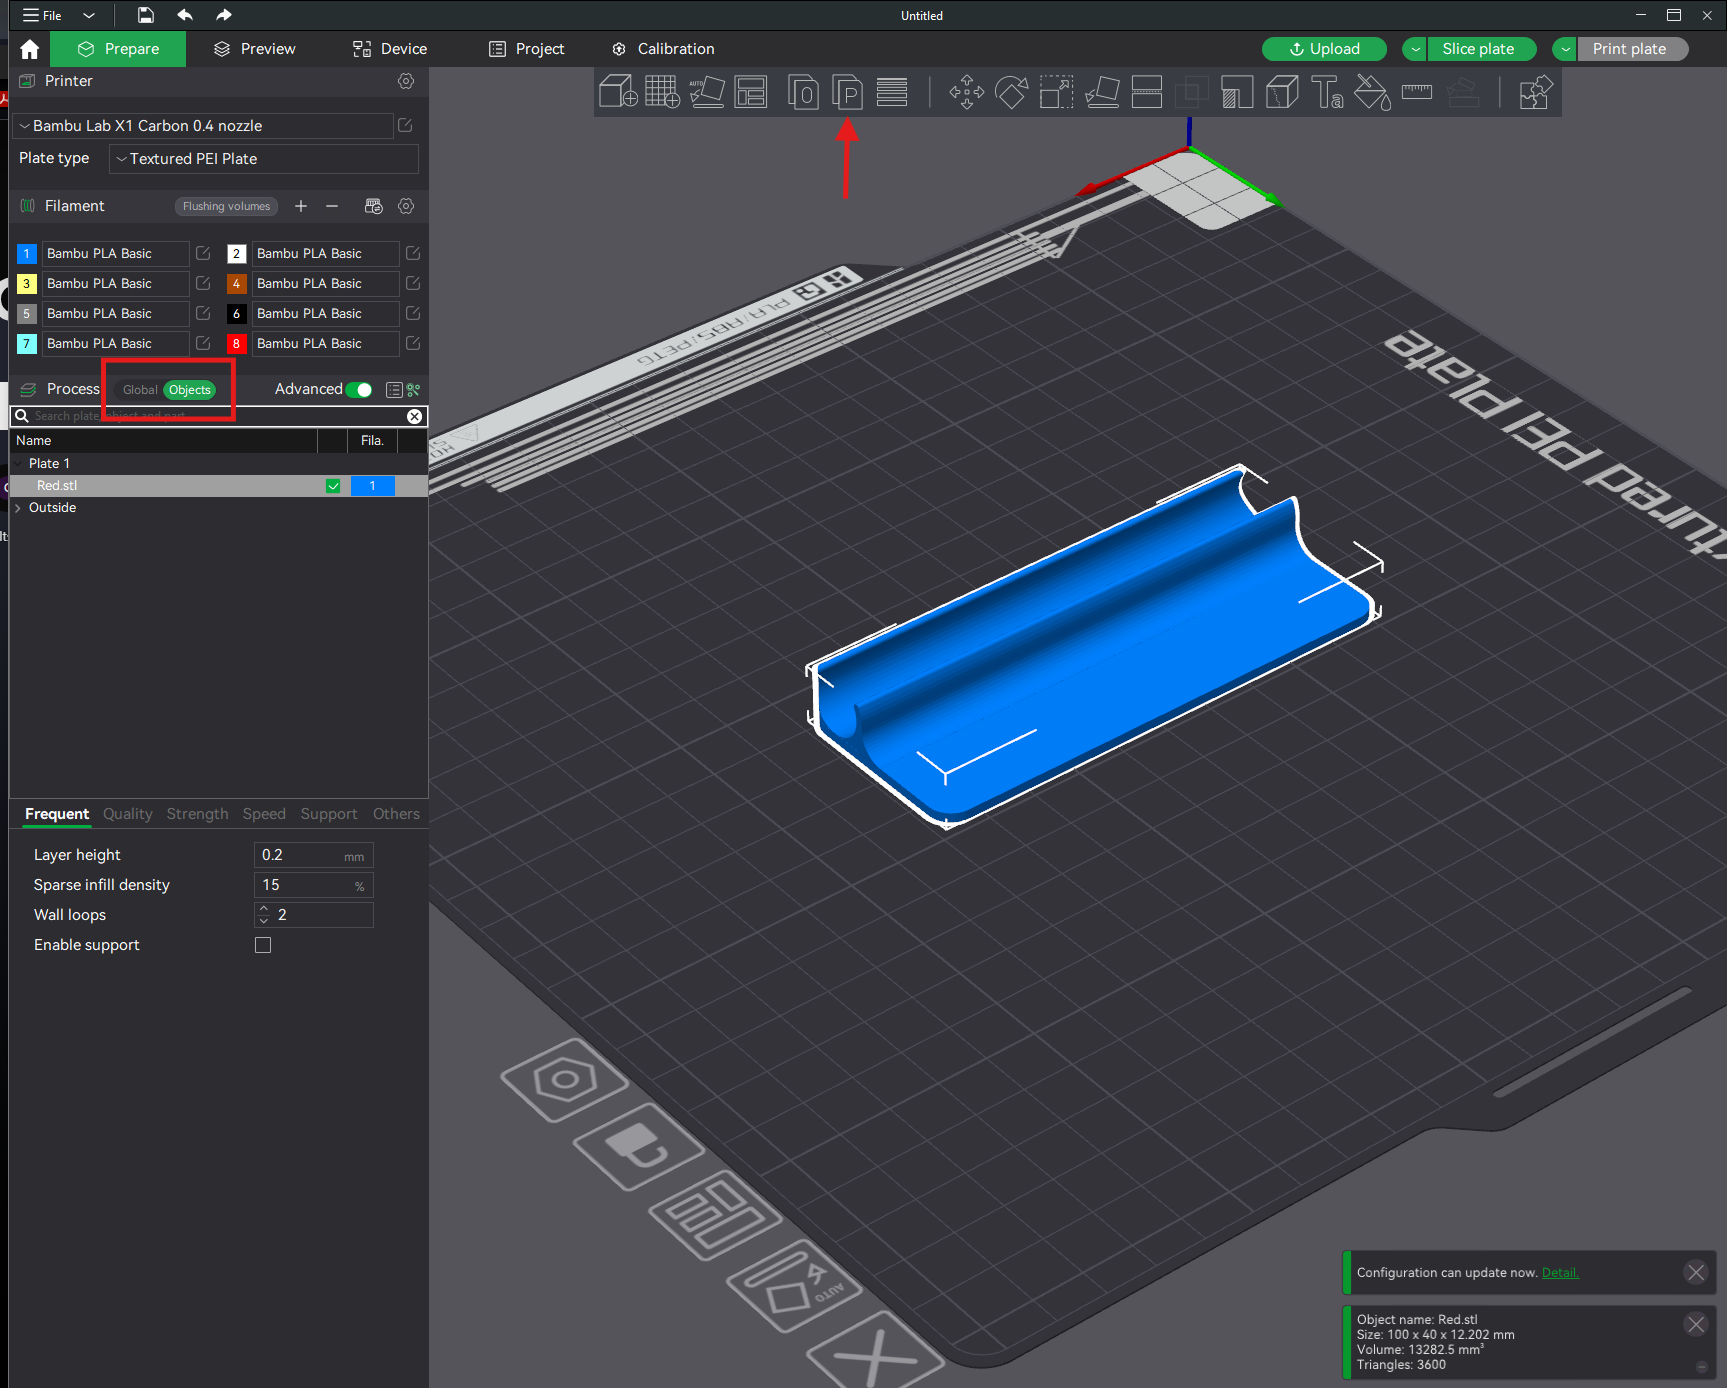Select the Measure ruler tool
1727x1388 pixels.
[1417, 92]
